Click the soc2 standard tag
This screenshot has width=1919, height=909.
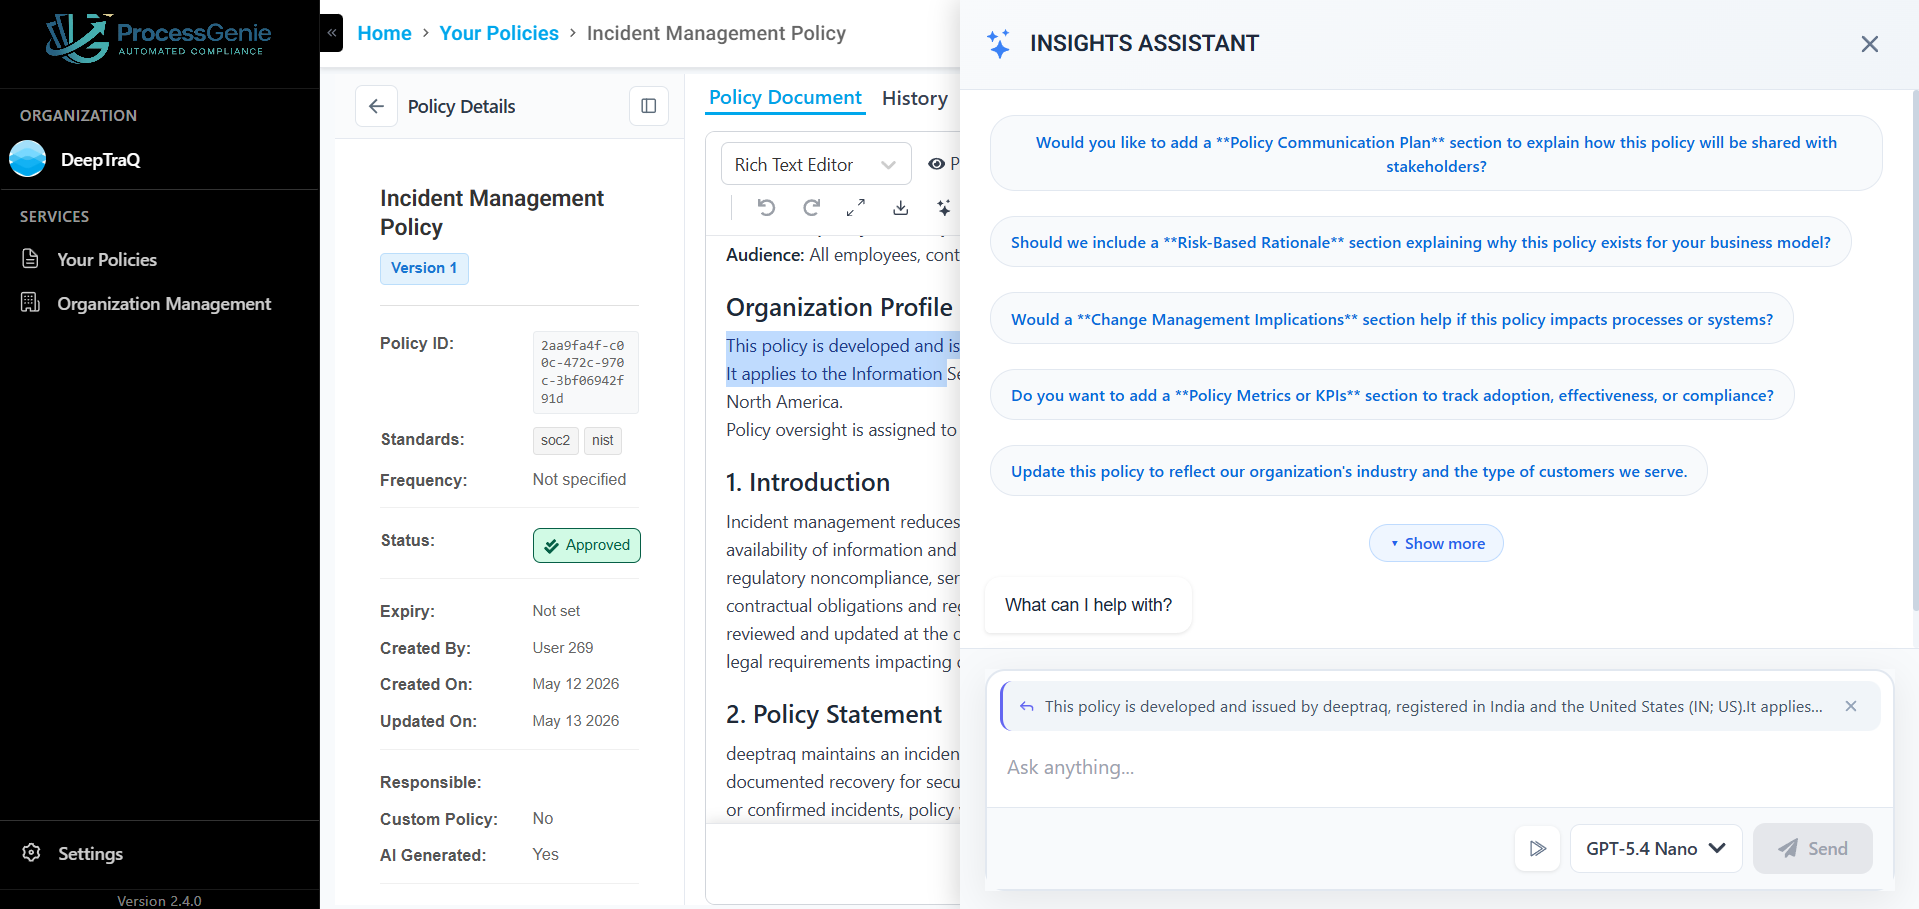[555, 440]
